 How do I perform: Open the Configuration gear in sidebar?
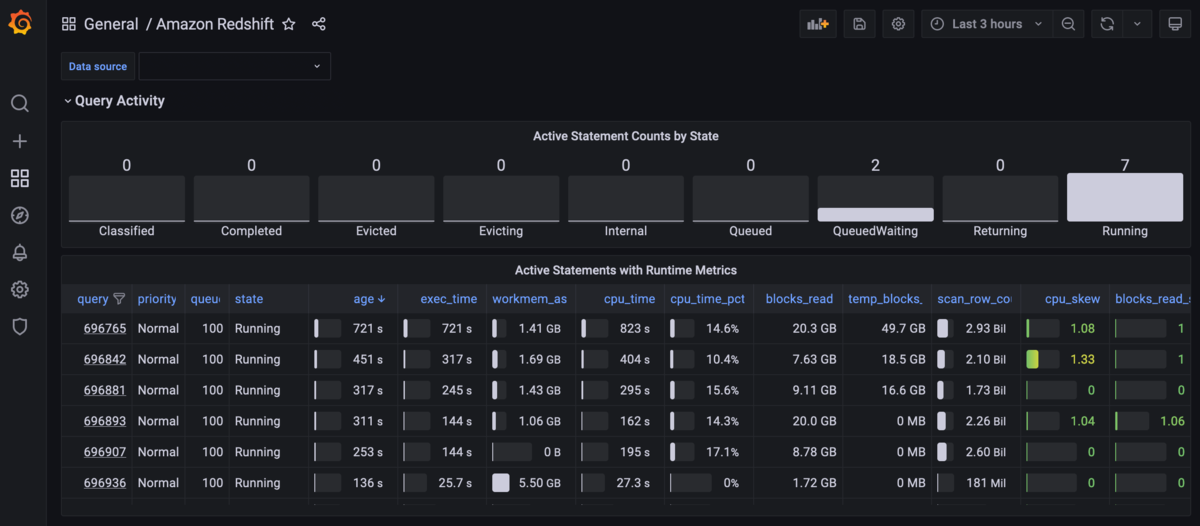pos(20,289)
